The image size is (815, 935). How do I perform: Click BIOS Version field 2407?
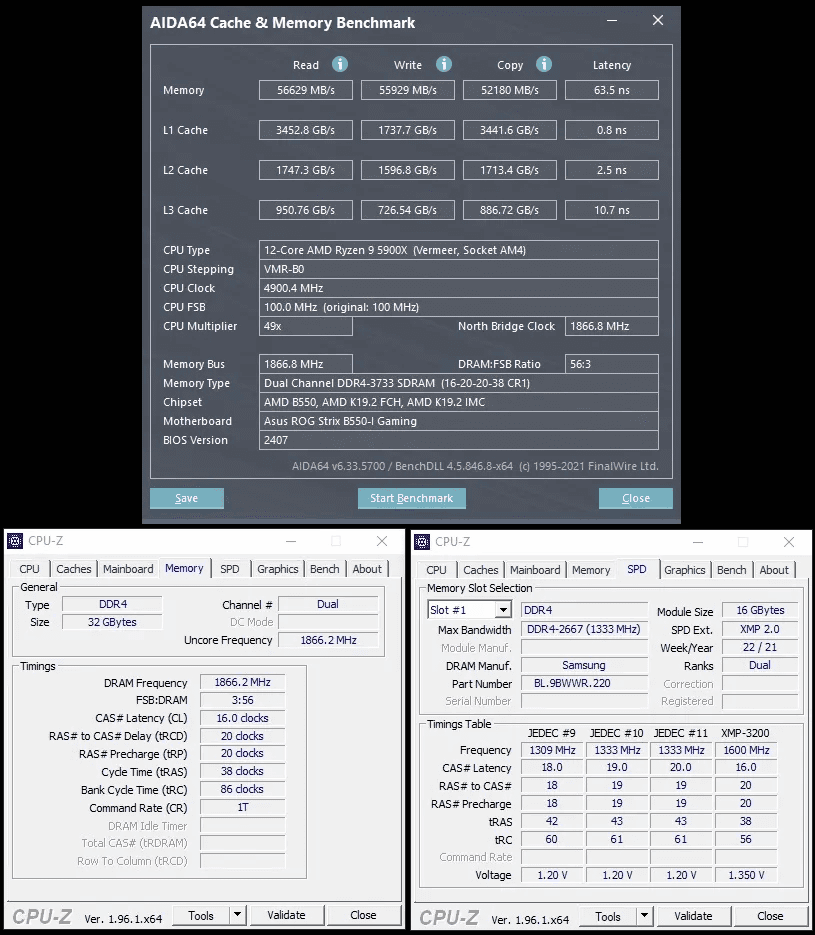[458, 440]
